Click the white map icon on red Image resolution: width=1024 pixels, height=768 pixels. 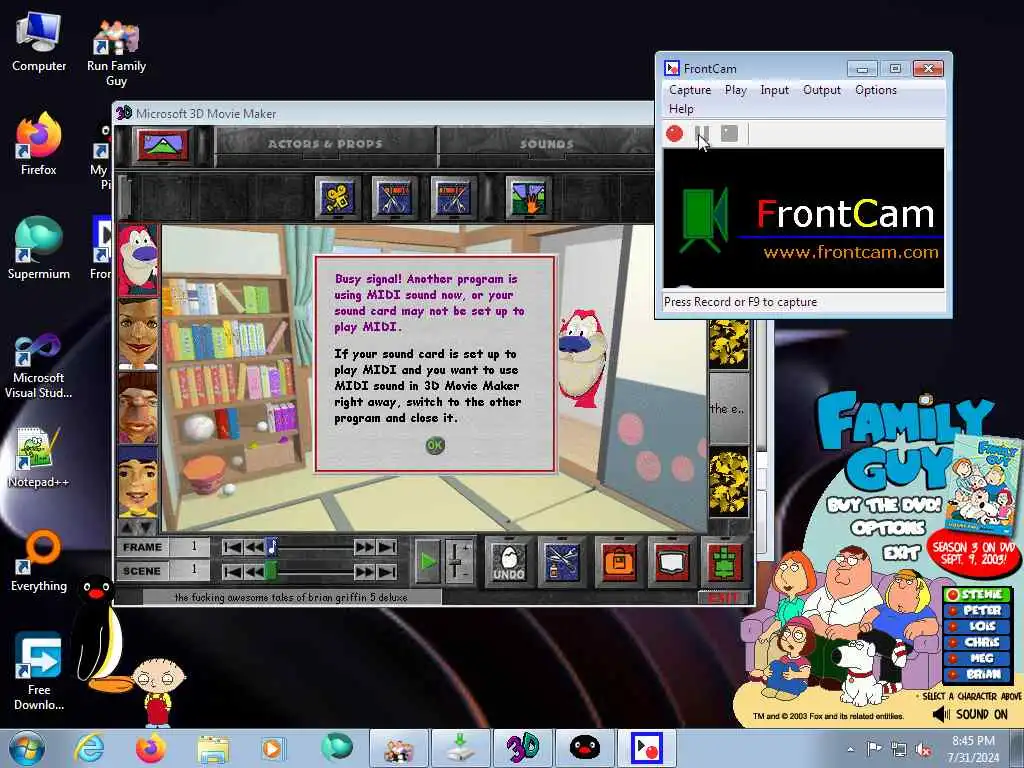(671, 562)
